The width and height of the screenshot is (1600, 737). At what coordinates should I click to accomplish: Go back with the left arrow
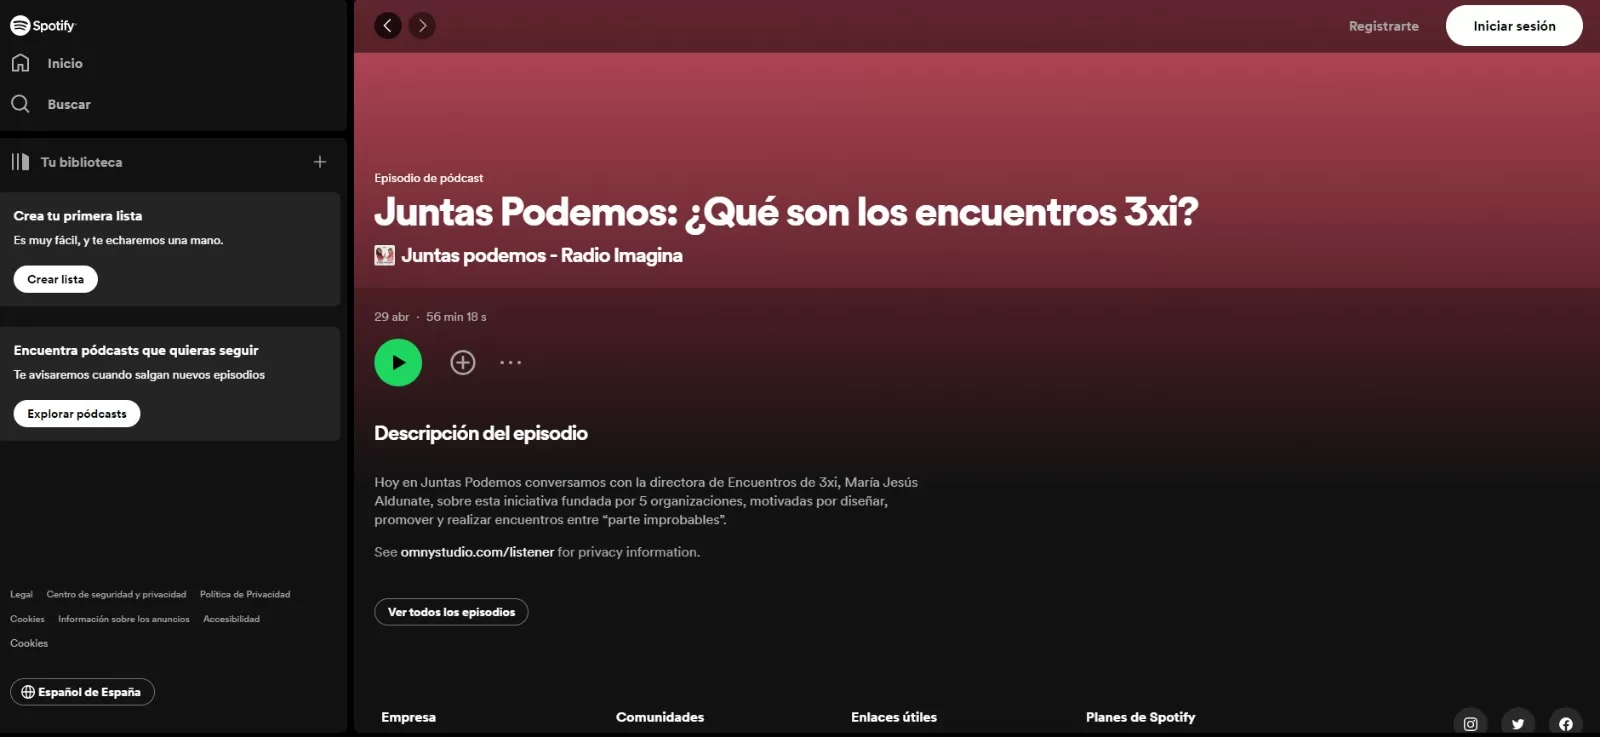coord(388,25)
